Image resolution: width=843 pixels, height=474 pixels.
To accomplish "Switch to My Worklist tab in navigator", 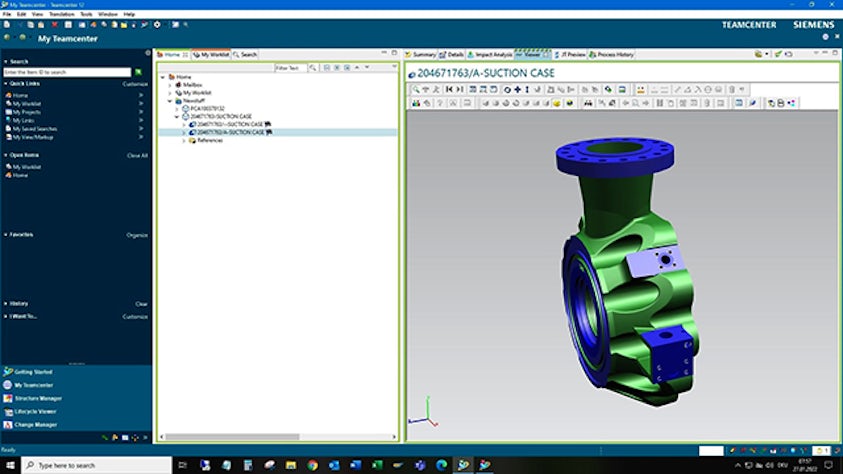I will 211,54.
